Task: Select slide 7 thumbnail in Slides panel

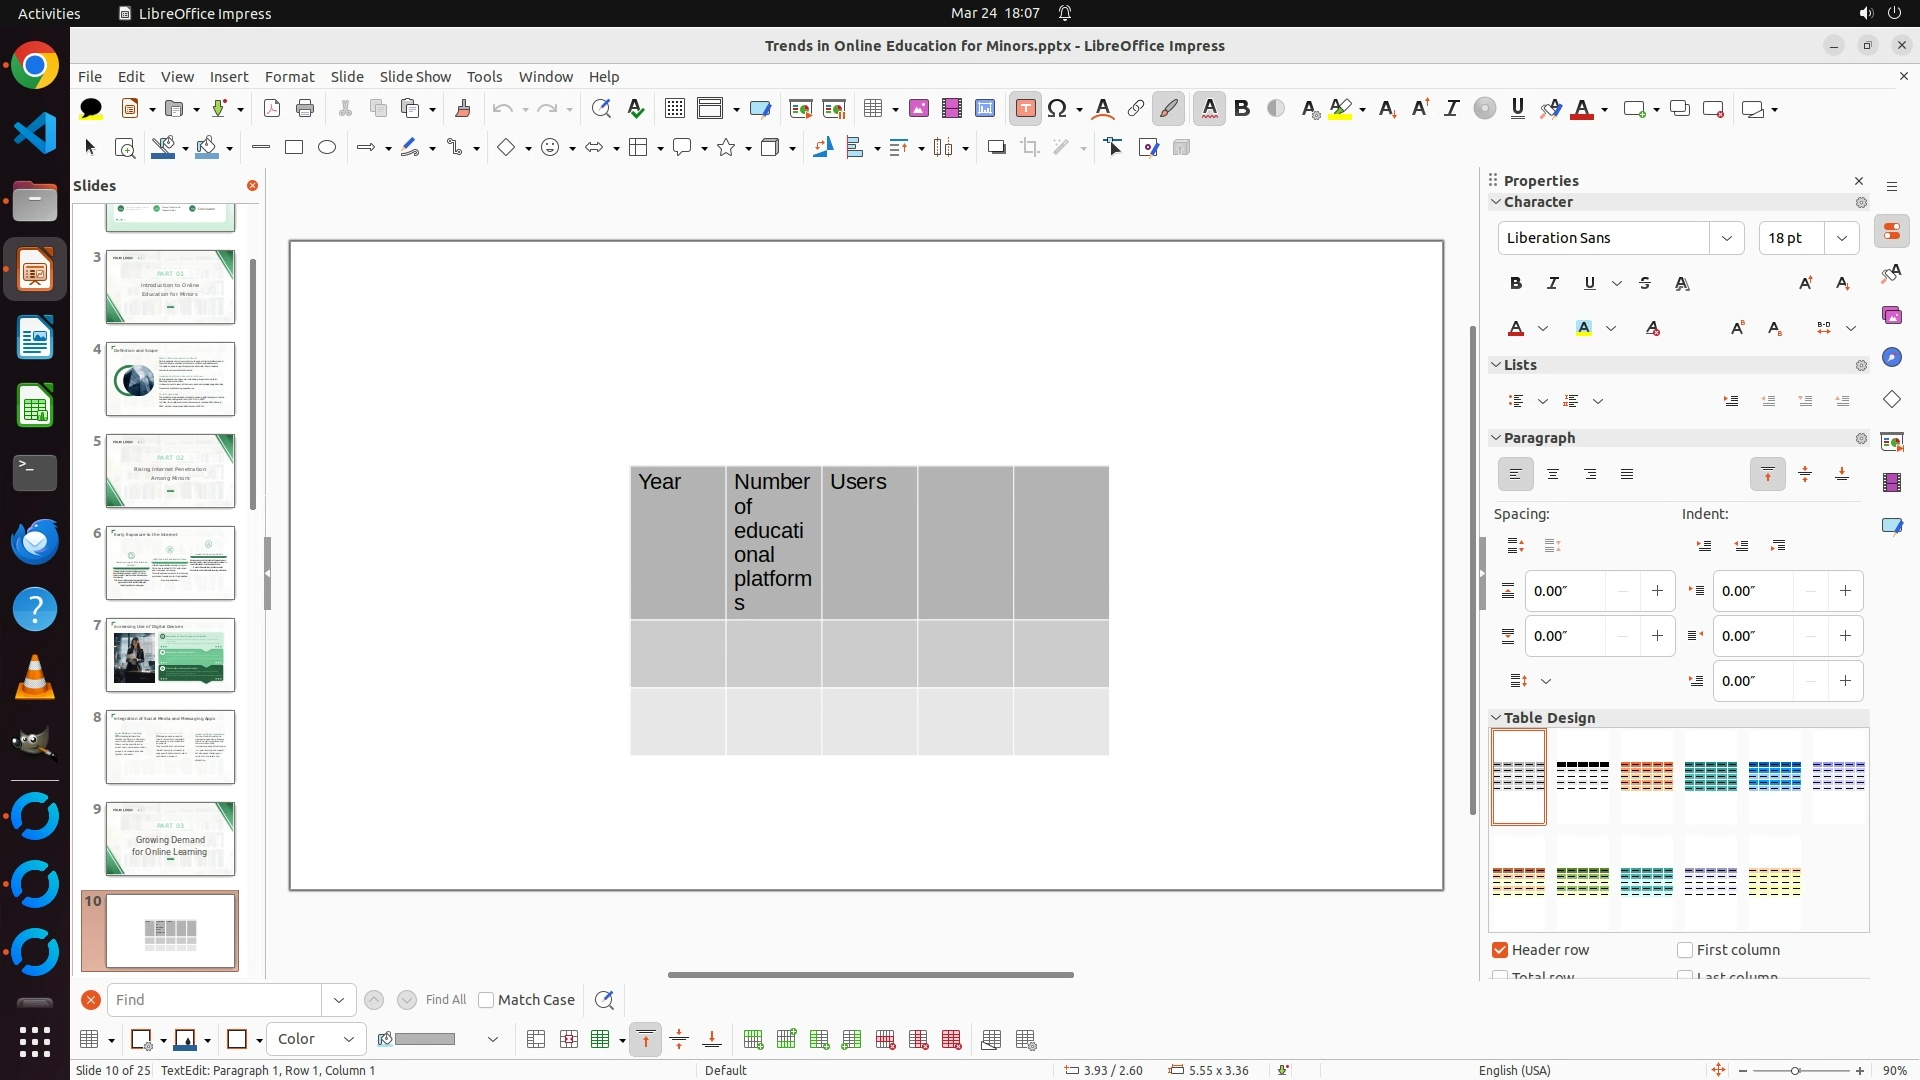Action: pyautogui.click(x=170, y=655)
